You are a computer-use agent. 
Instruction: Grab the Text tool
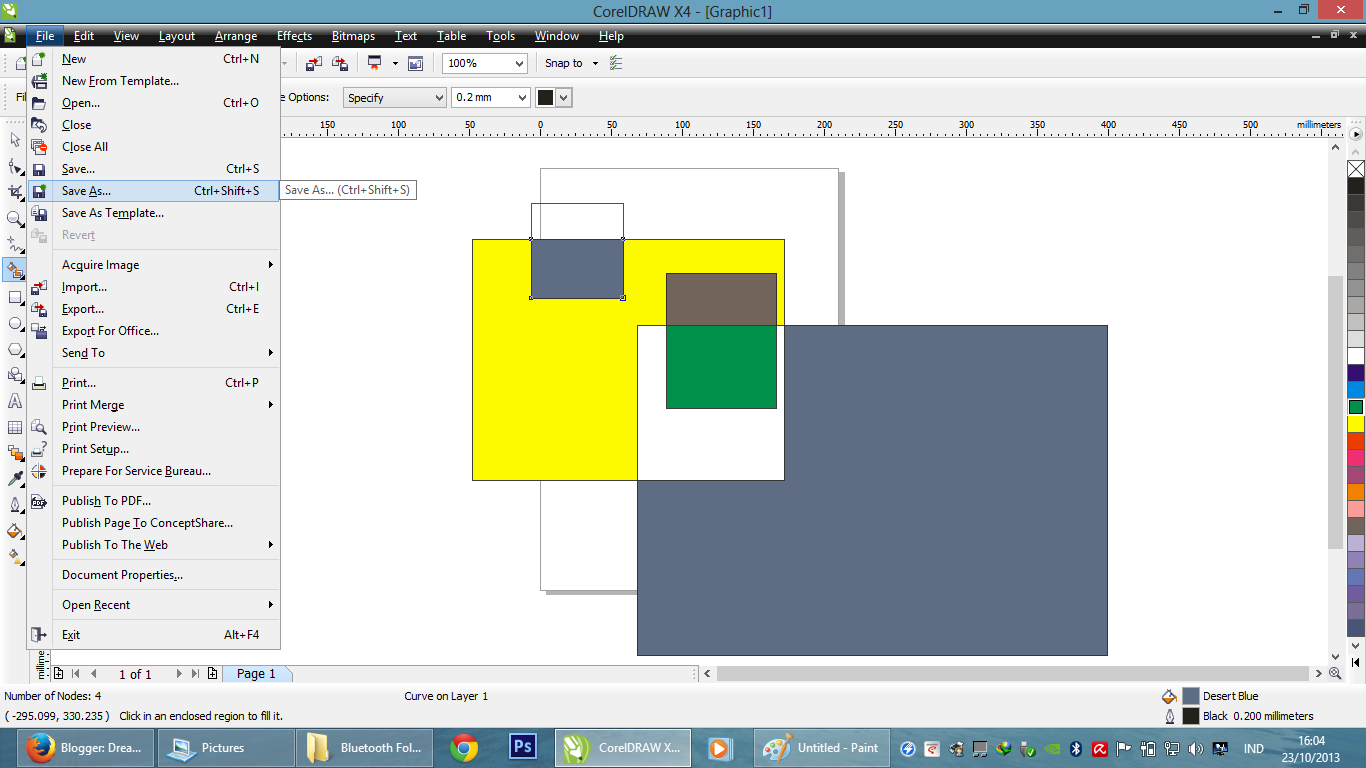15,398
